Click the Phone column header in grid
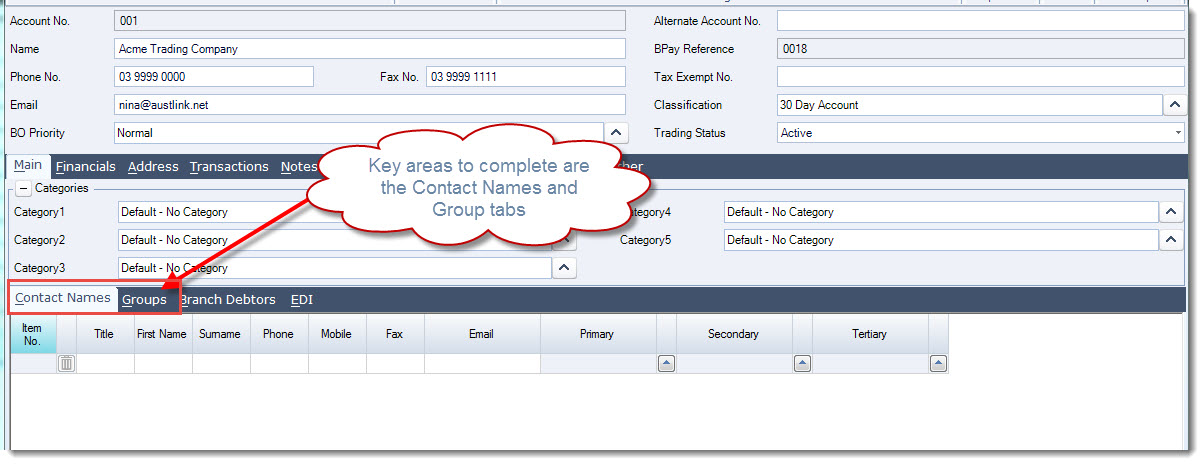Viewport: 1204px width, 465px height. coord(278,334)
